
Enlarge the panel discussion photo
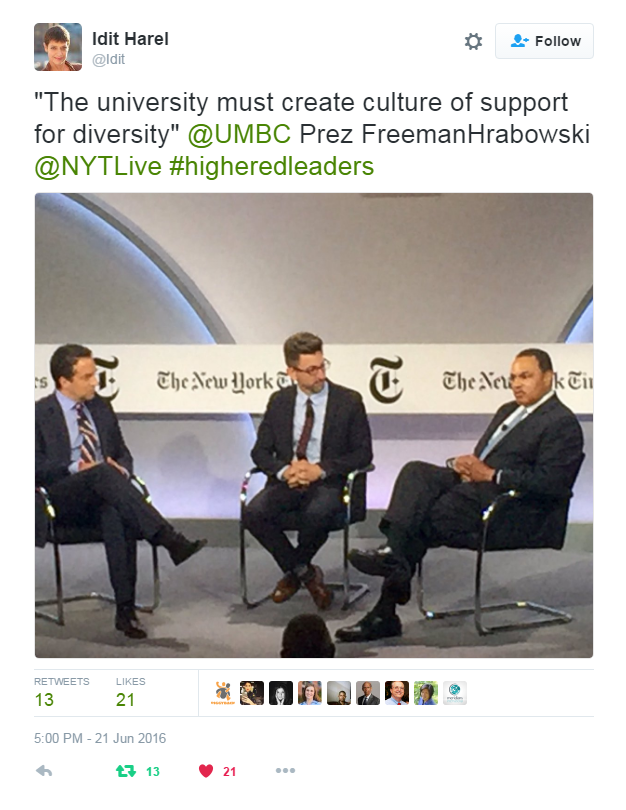pyautogui.click(x=314, y=425)
